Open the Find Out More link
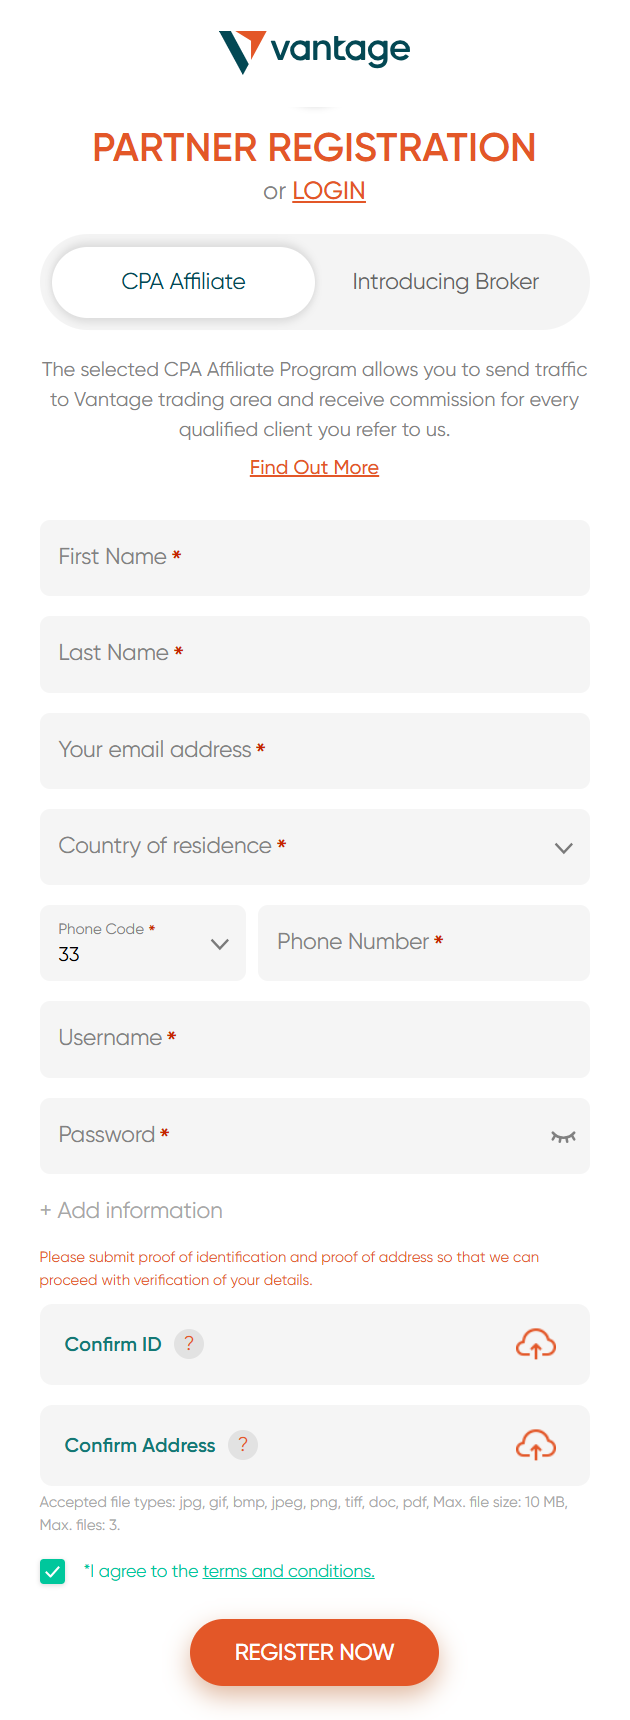 pyautogui.click(x=314, y=467)
